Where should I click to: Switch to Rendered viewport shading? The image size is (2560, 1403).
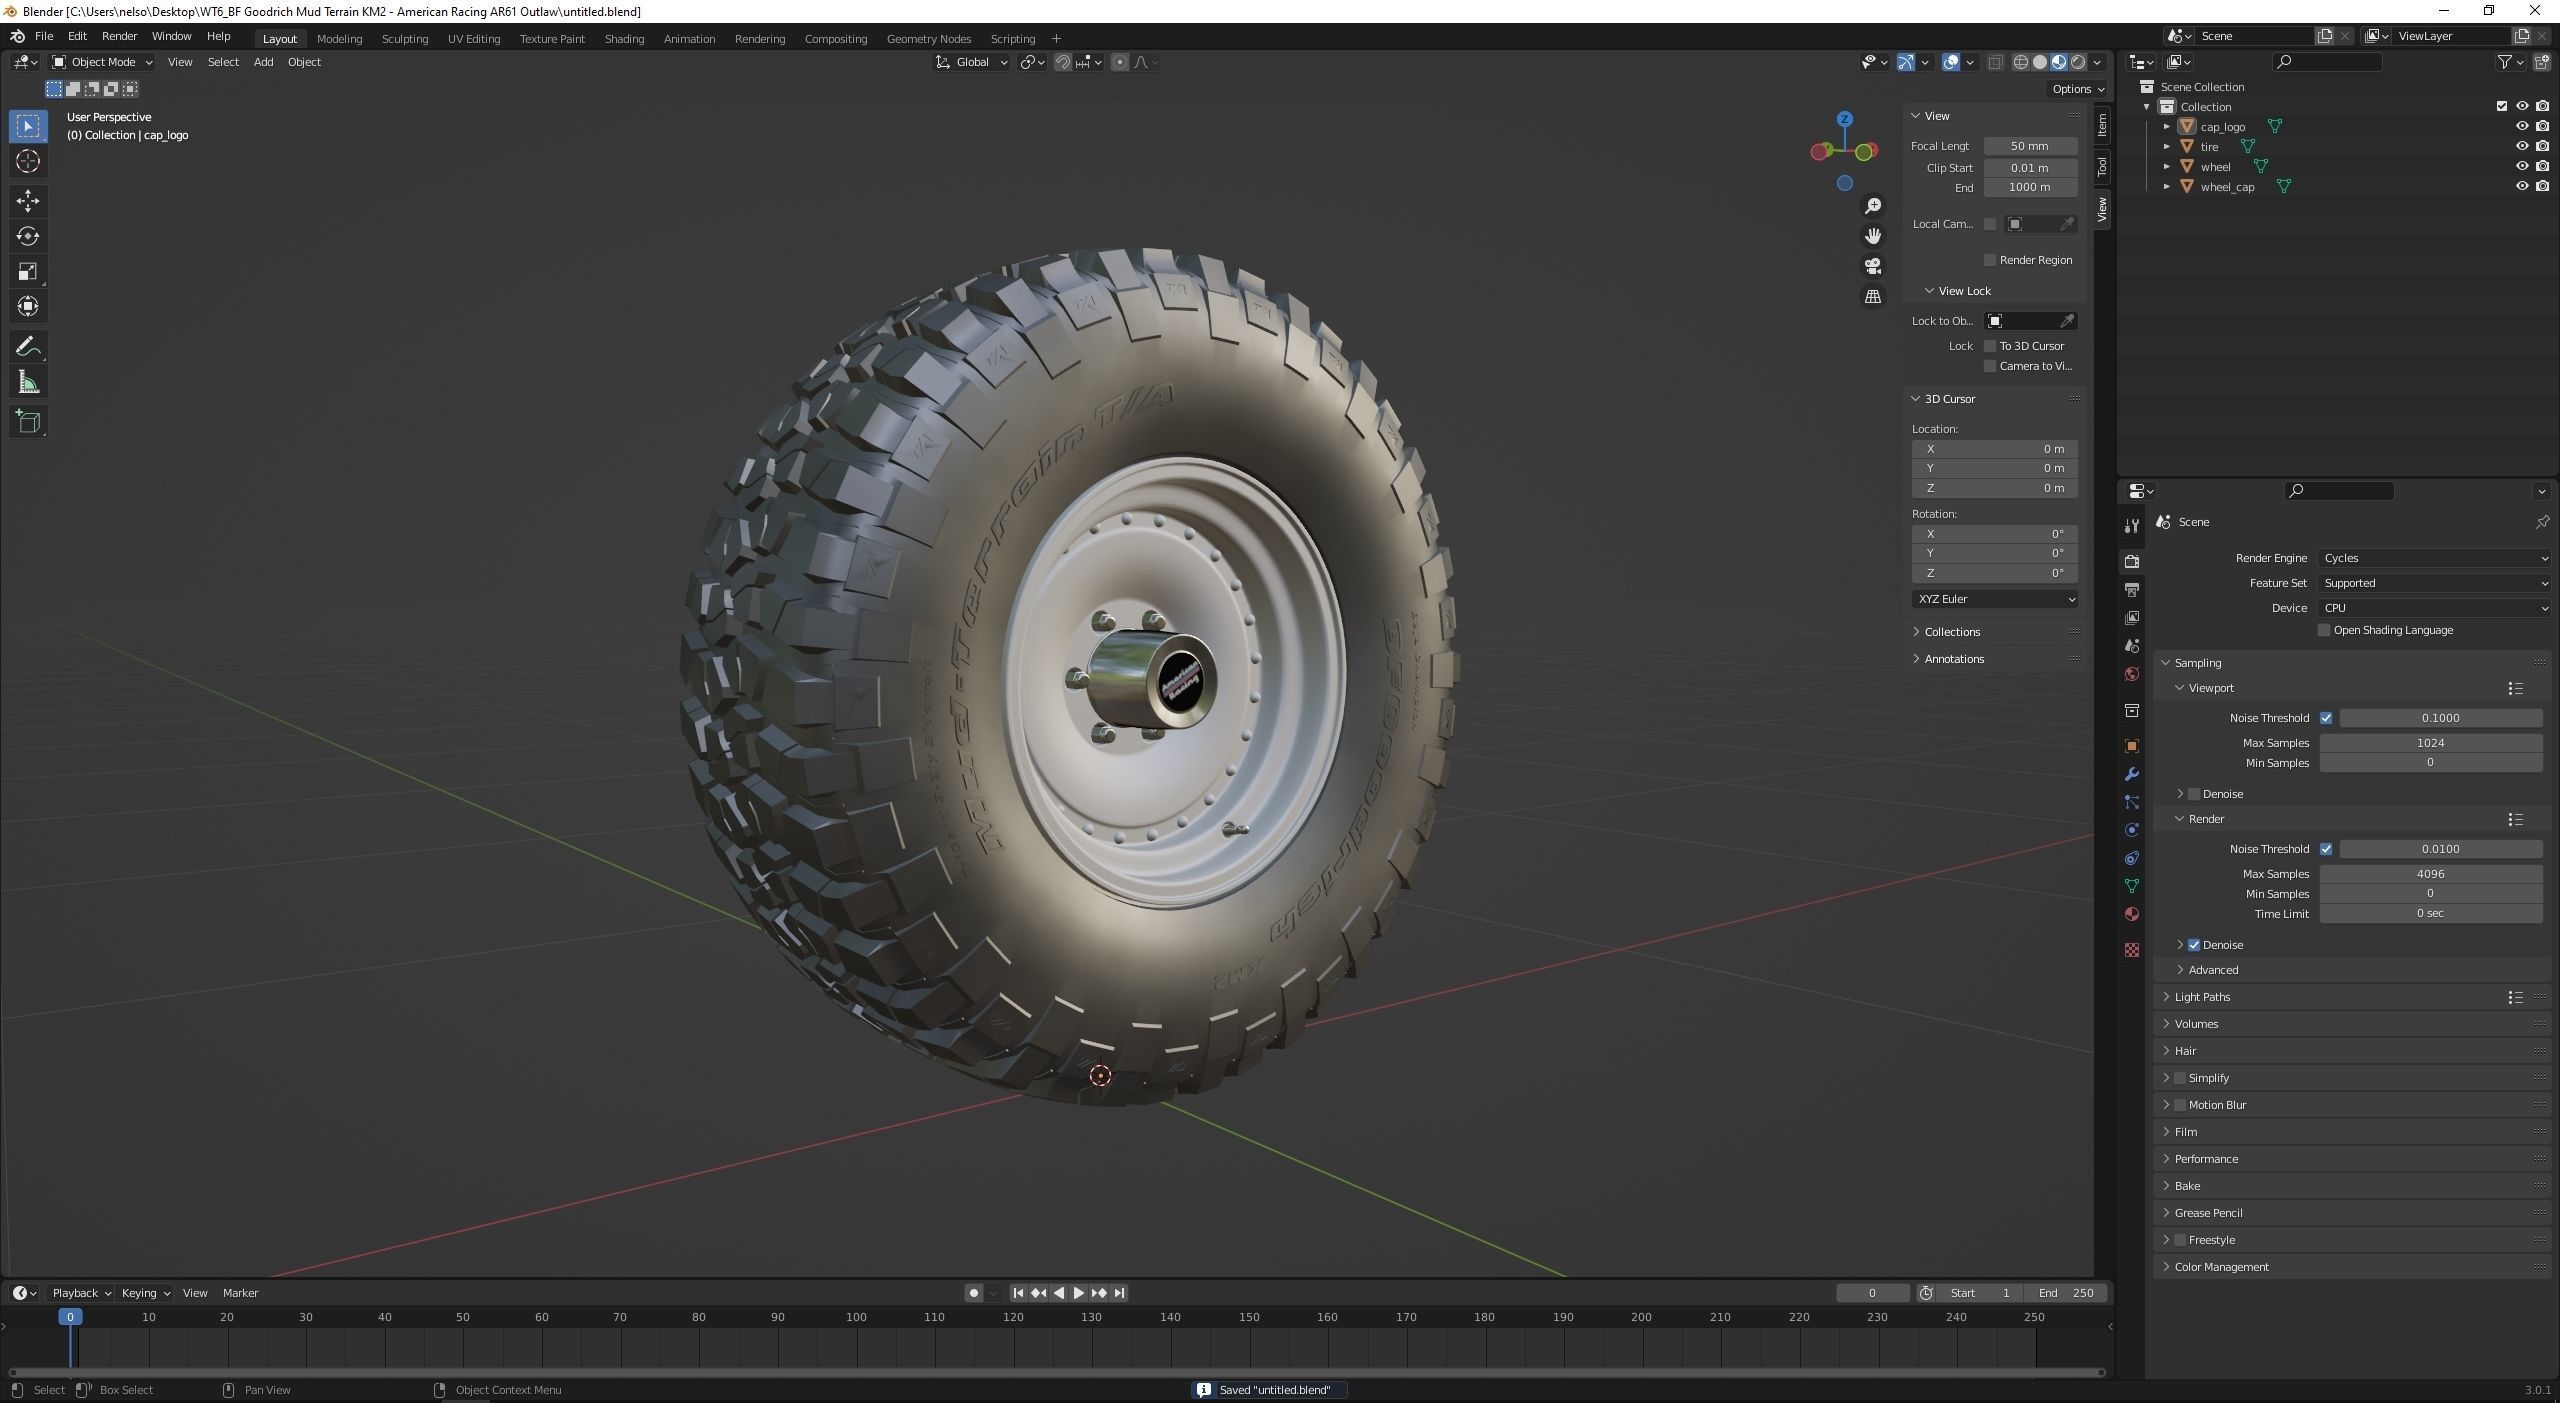pyautogui.click(x=2078, y=62)
